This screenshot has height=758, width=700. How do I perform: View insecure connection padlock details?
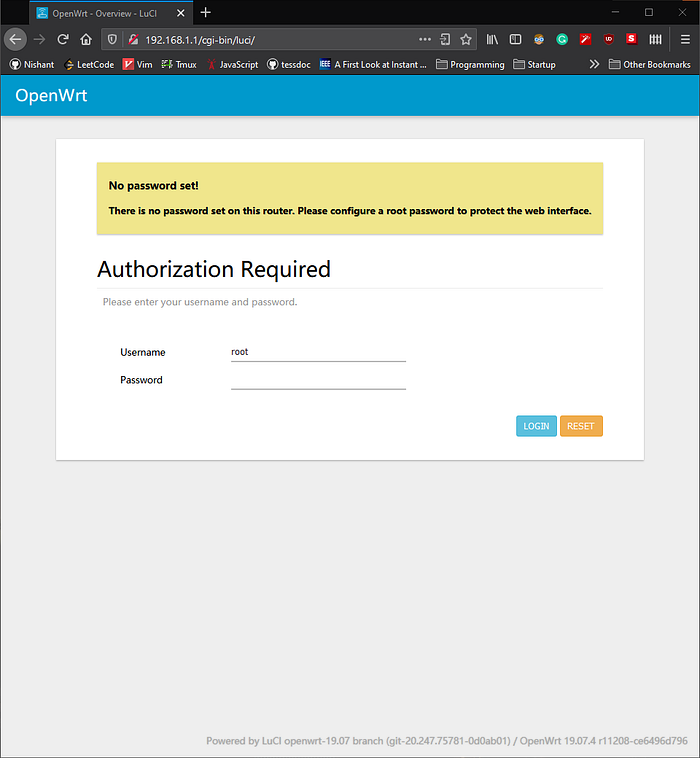click(133, 40)
